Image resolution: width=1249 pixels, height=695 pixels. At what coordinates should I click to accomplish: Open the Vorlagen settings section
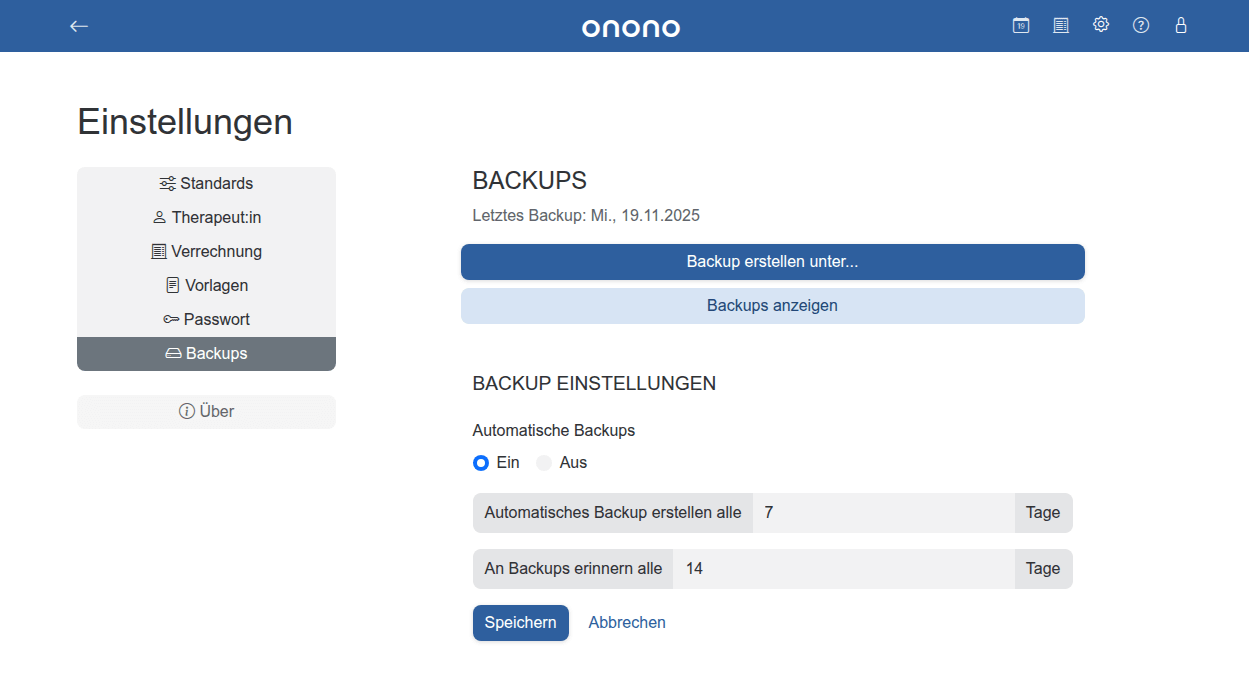206,285
